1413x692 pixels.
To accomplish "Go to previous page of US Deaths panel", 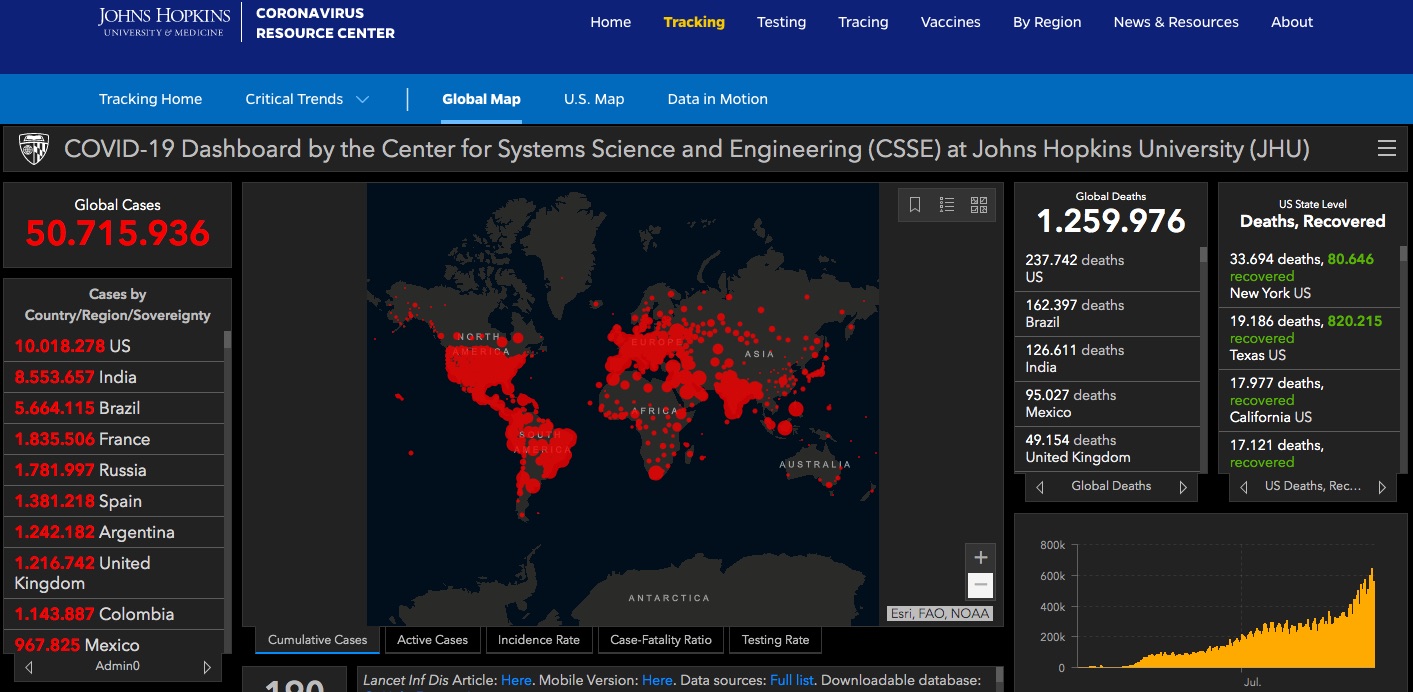I will 1244,487.
